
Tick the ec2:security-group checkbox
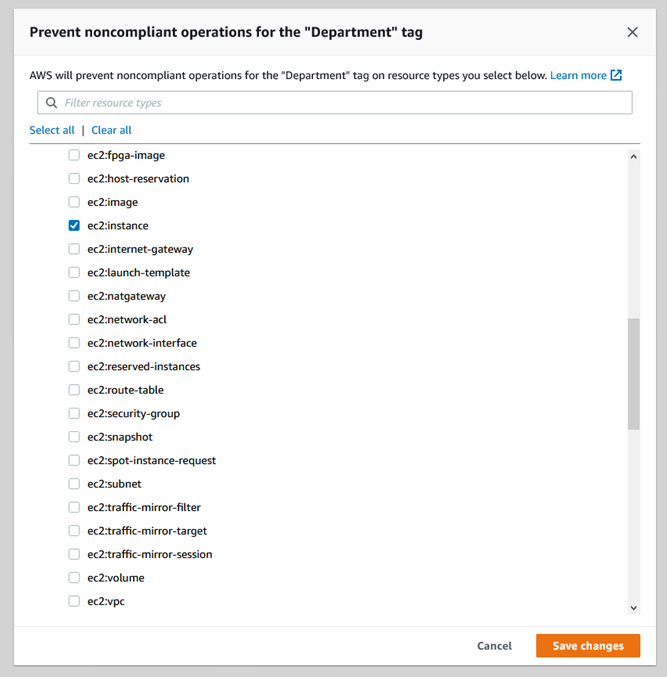[74, 414]
